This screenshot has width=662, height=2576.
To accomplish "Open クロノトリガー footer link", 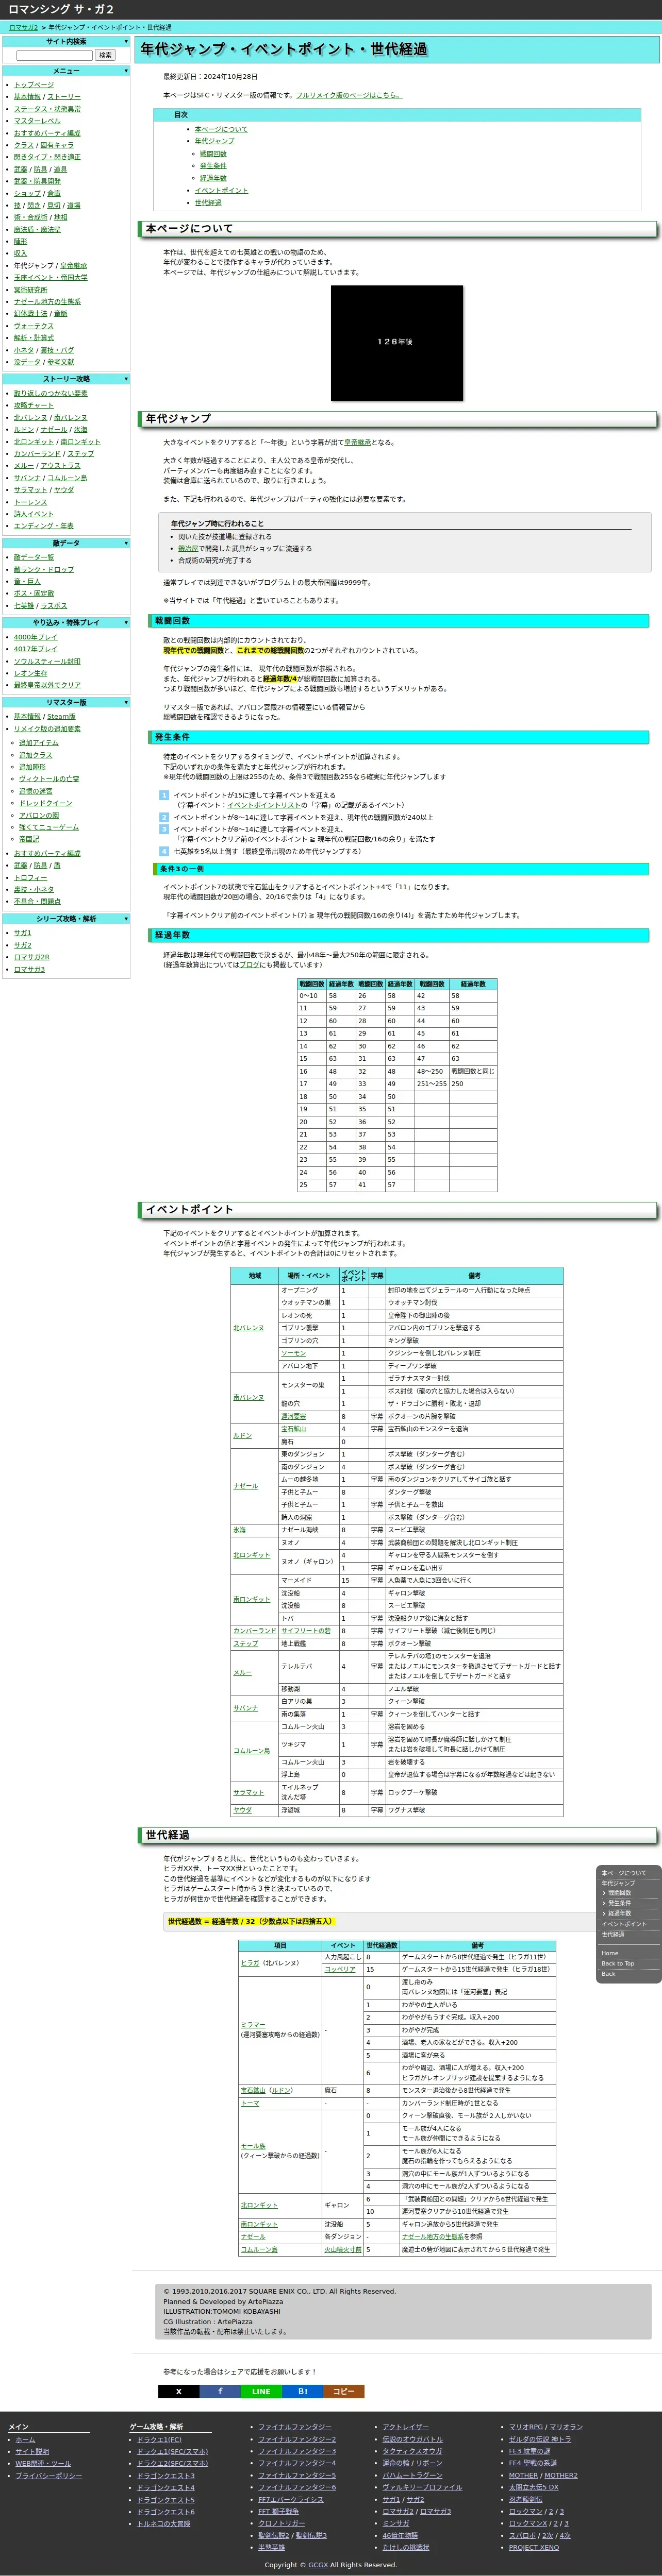I will click(x=282, y=2524).
